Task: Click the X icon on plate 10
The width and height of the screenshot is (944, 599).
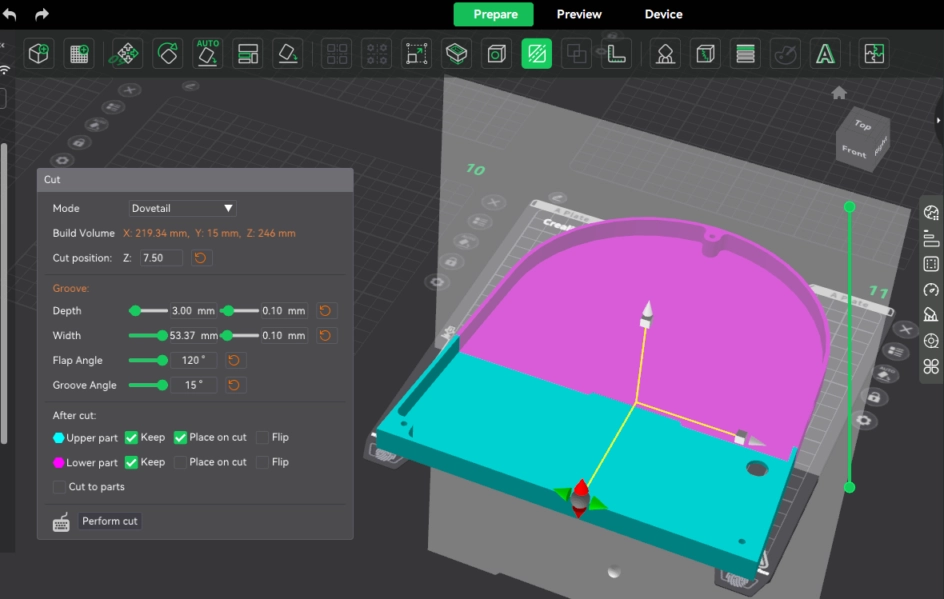Action: tap(494, 202)
